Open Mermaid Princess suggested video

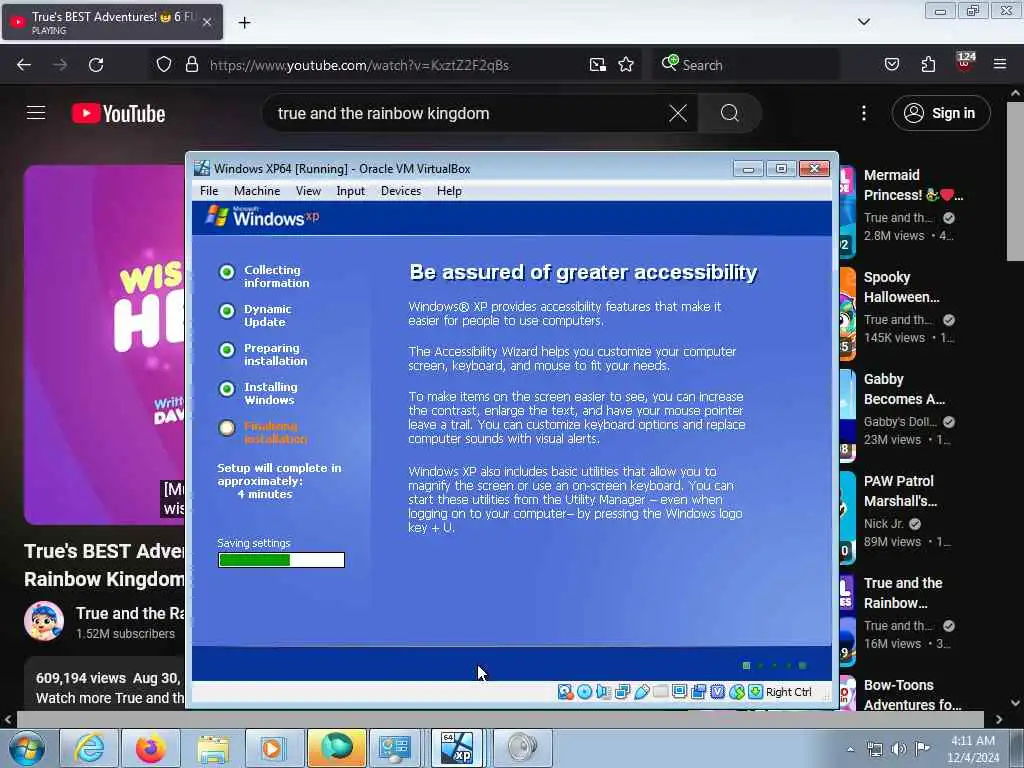click(x=913, y=185)
